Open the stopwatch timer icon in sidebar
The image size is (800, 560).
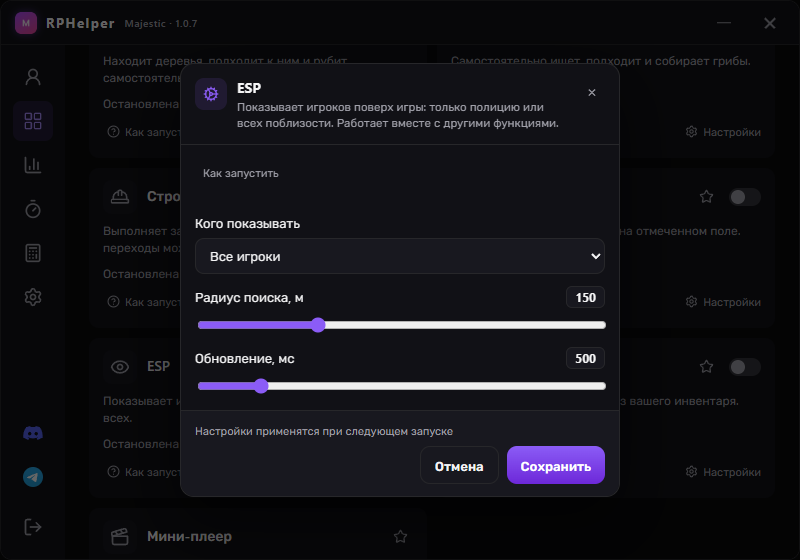coord(33,209)
